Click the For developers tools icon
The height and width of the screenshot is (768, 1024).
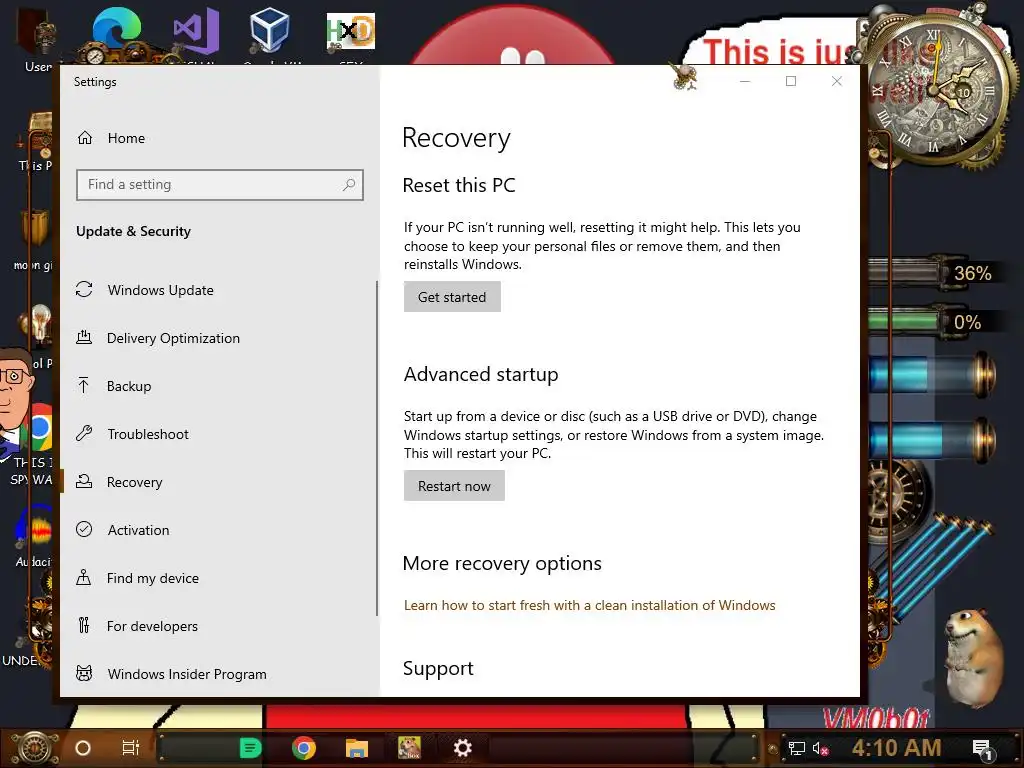[84, 626]
